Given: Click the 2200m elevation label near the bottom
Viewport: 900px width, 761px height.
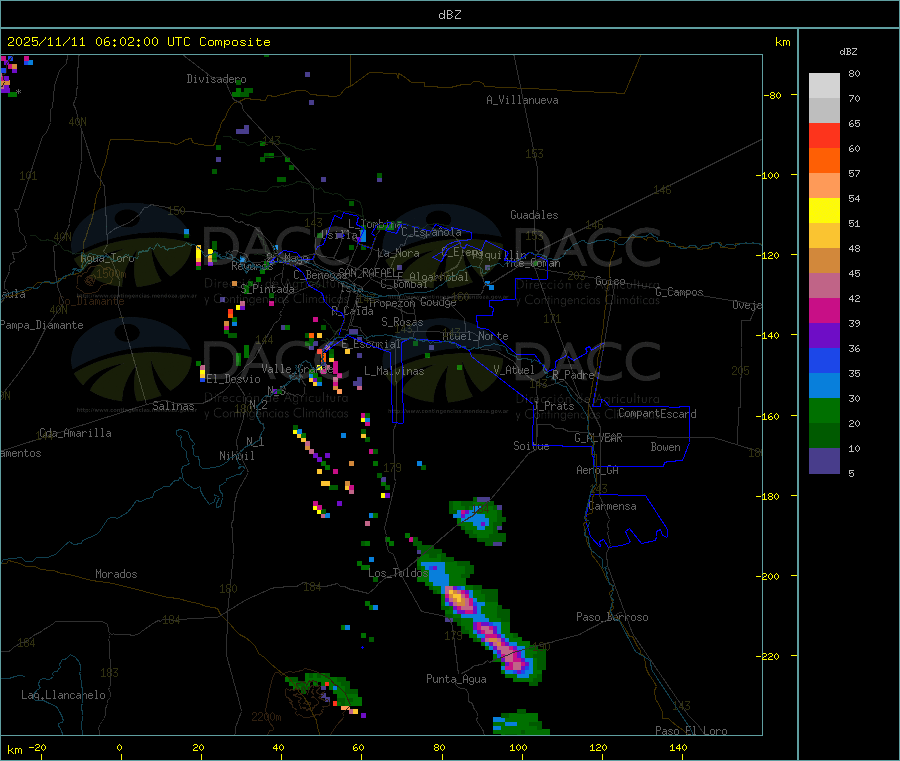Looking at the screenshot, I should click(266, 717).
